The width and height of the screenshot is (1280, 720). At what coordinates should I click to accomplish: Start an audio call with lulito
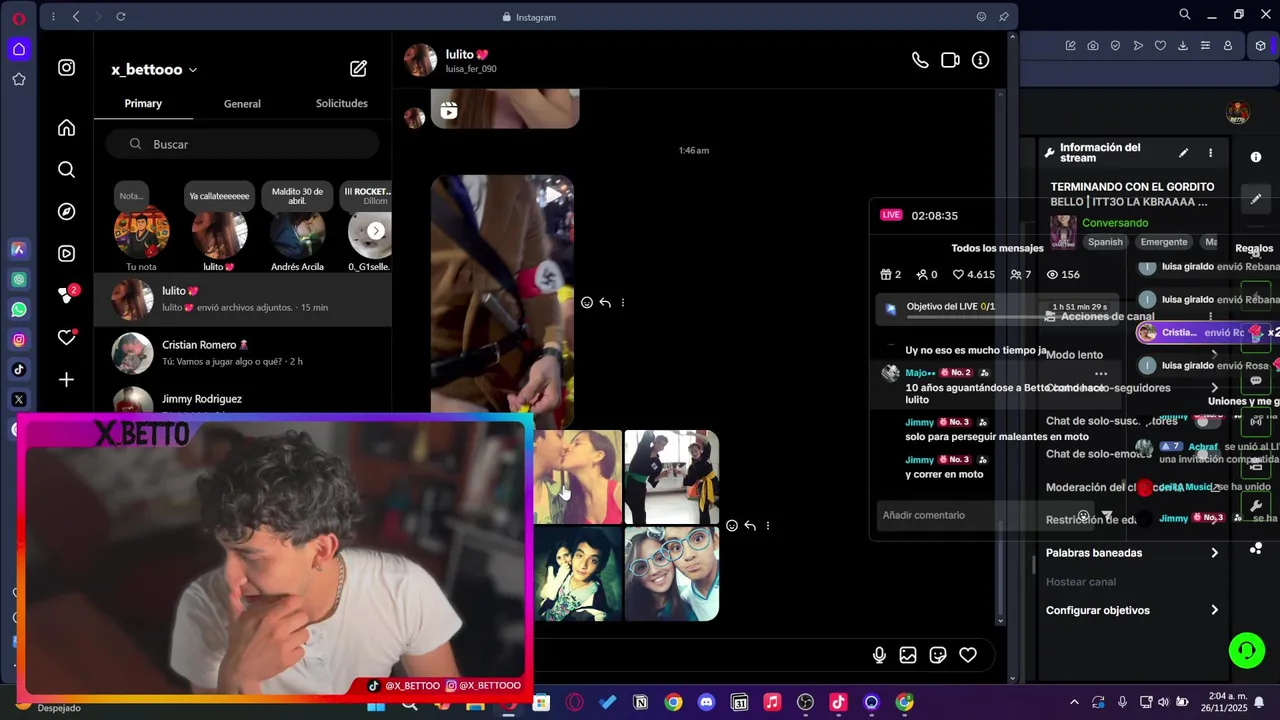(920, 60)
